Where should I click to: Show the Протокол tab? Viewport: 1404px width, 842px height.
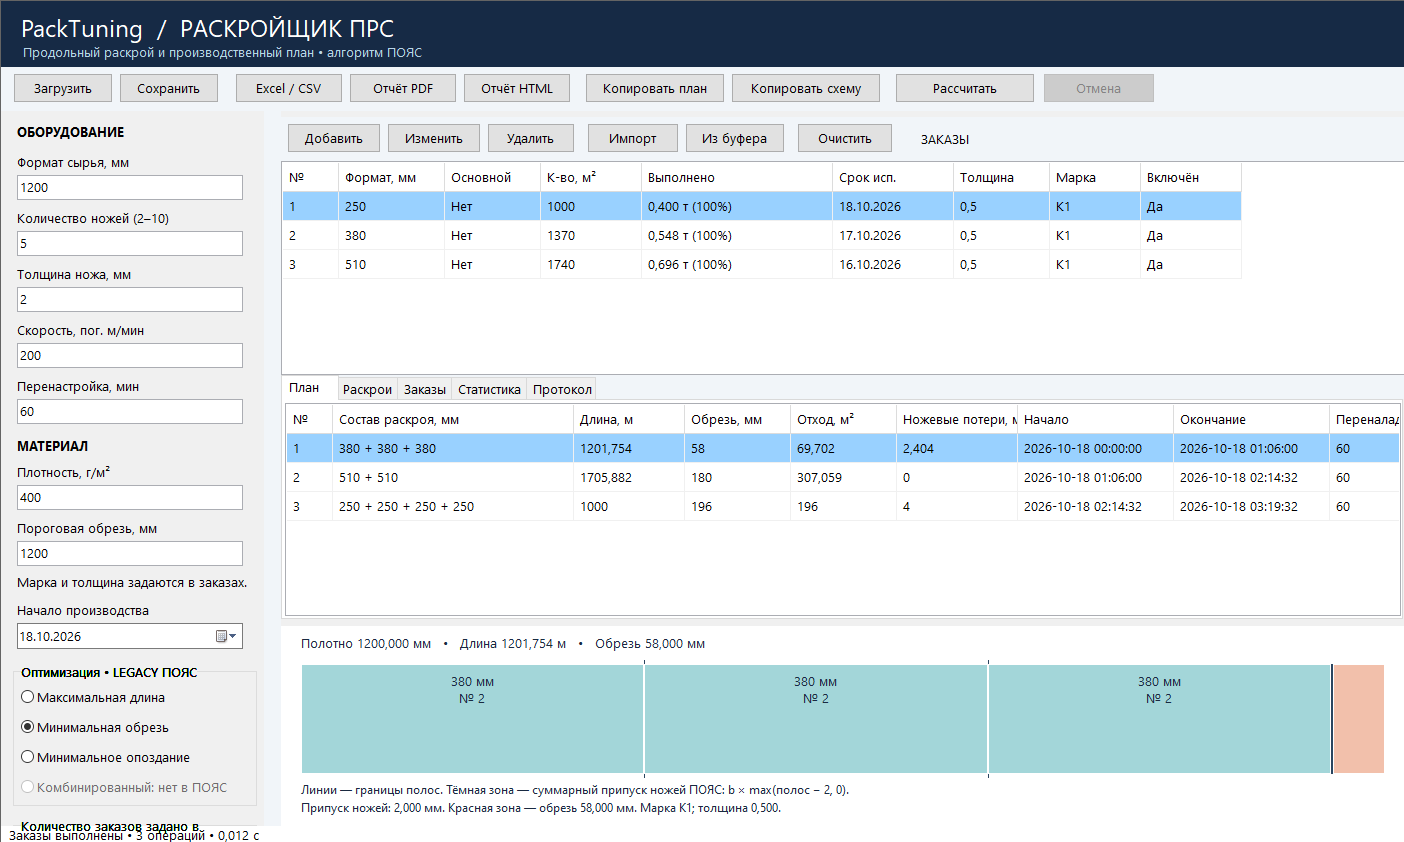tap(562, 390)
